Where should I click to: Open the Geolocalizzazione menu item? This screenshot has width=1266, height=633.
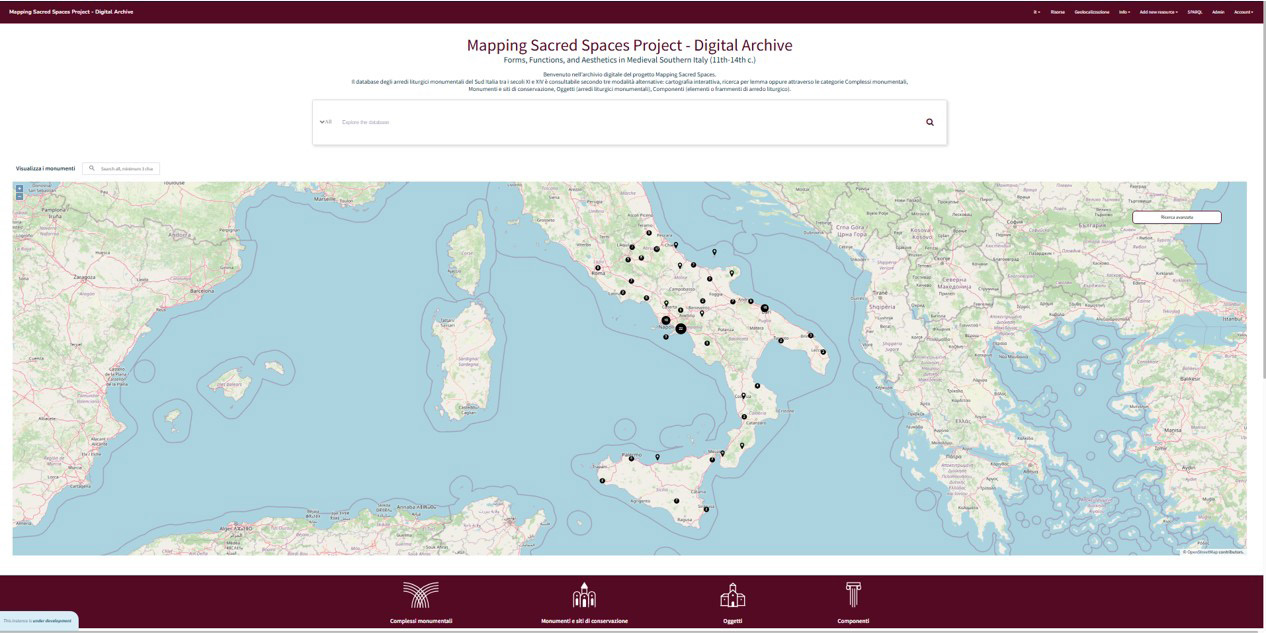coord(1091,12)
